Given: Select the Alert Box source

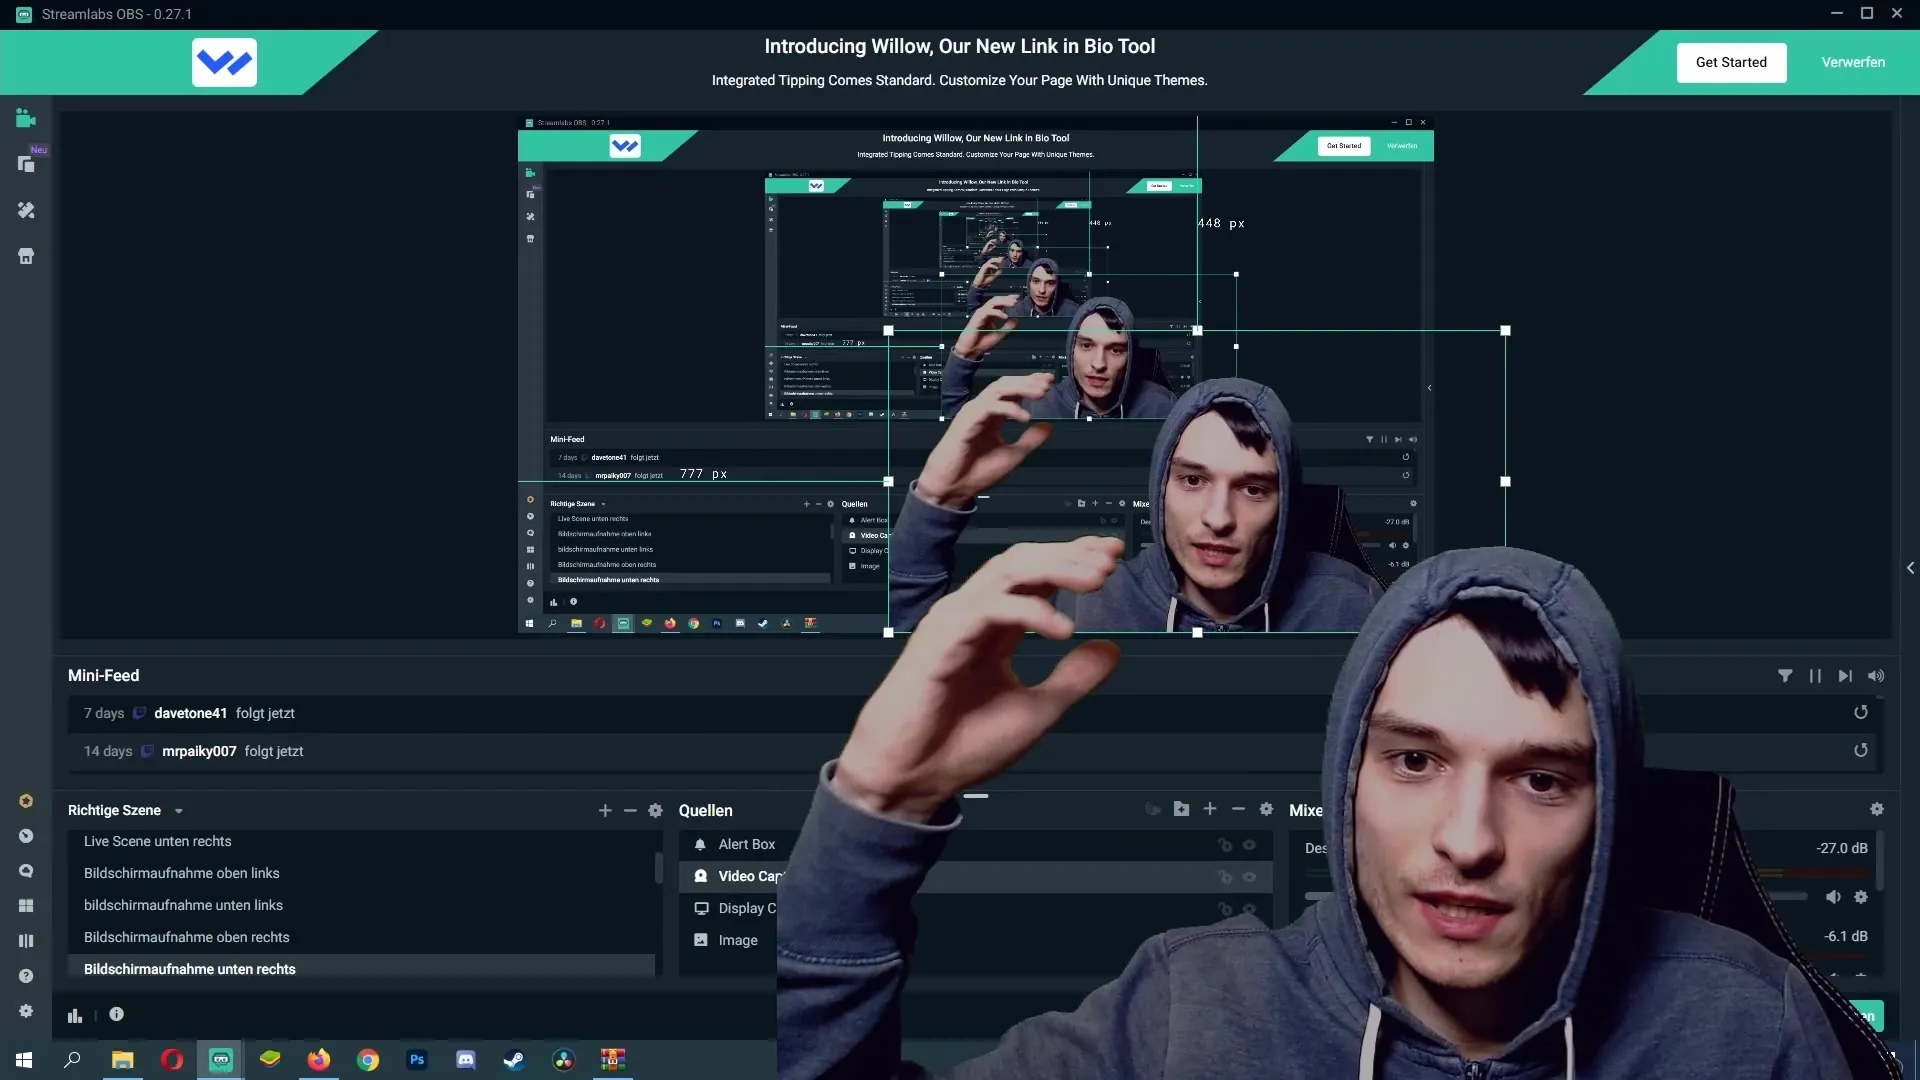Looking at the screenshot, I should tap(976, 845).
